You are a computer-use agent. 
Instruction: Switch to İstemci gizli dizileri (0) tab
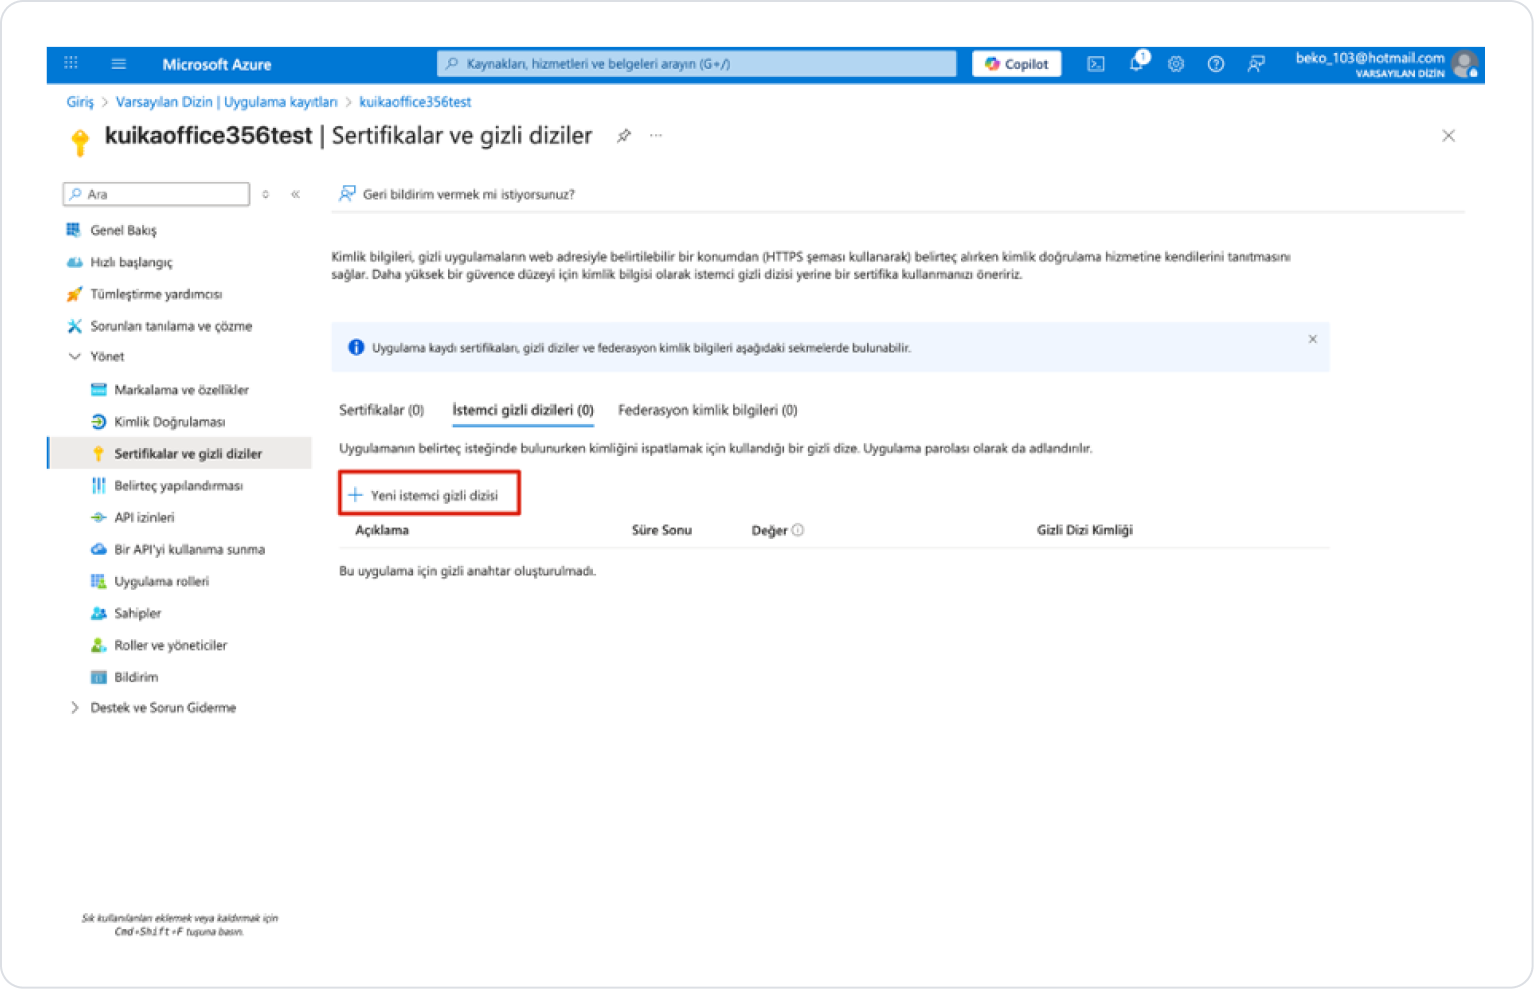pos(523,410)
